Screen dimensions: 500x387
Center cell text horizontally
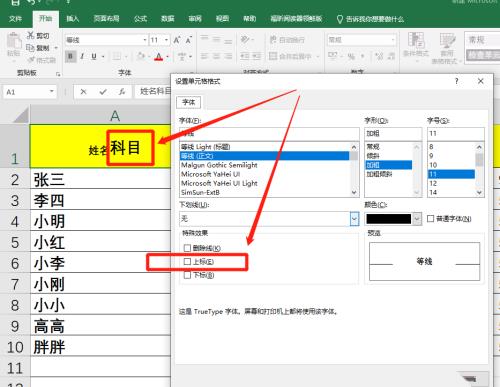(216, 56)
